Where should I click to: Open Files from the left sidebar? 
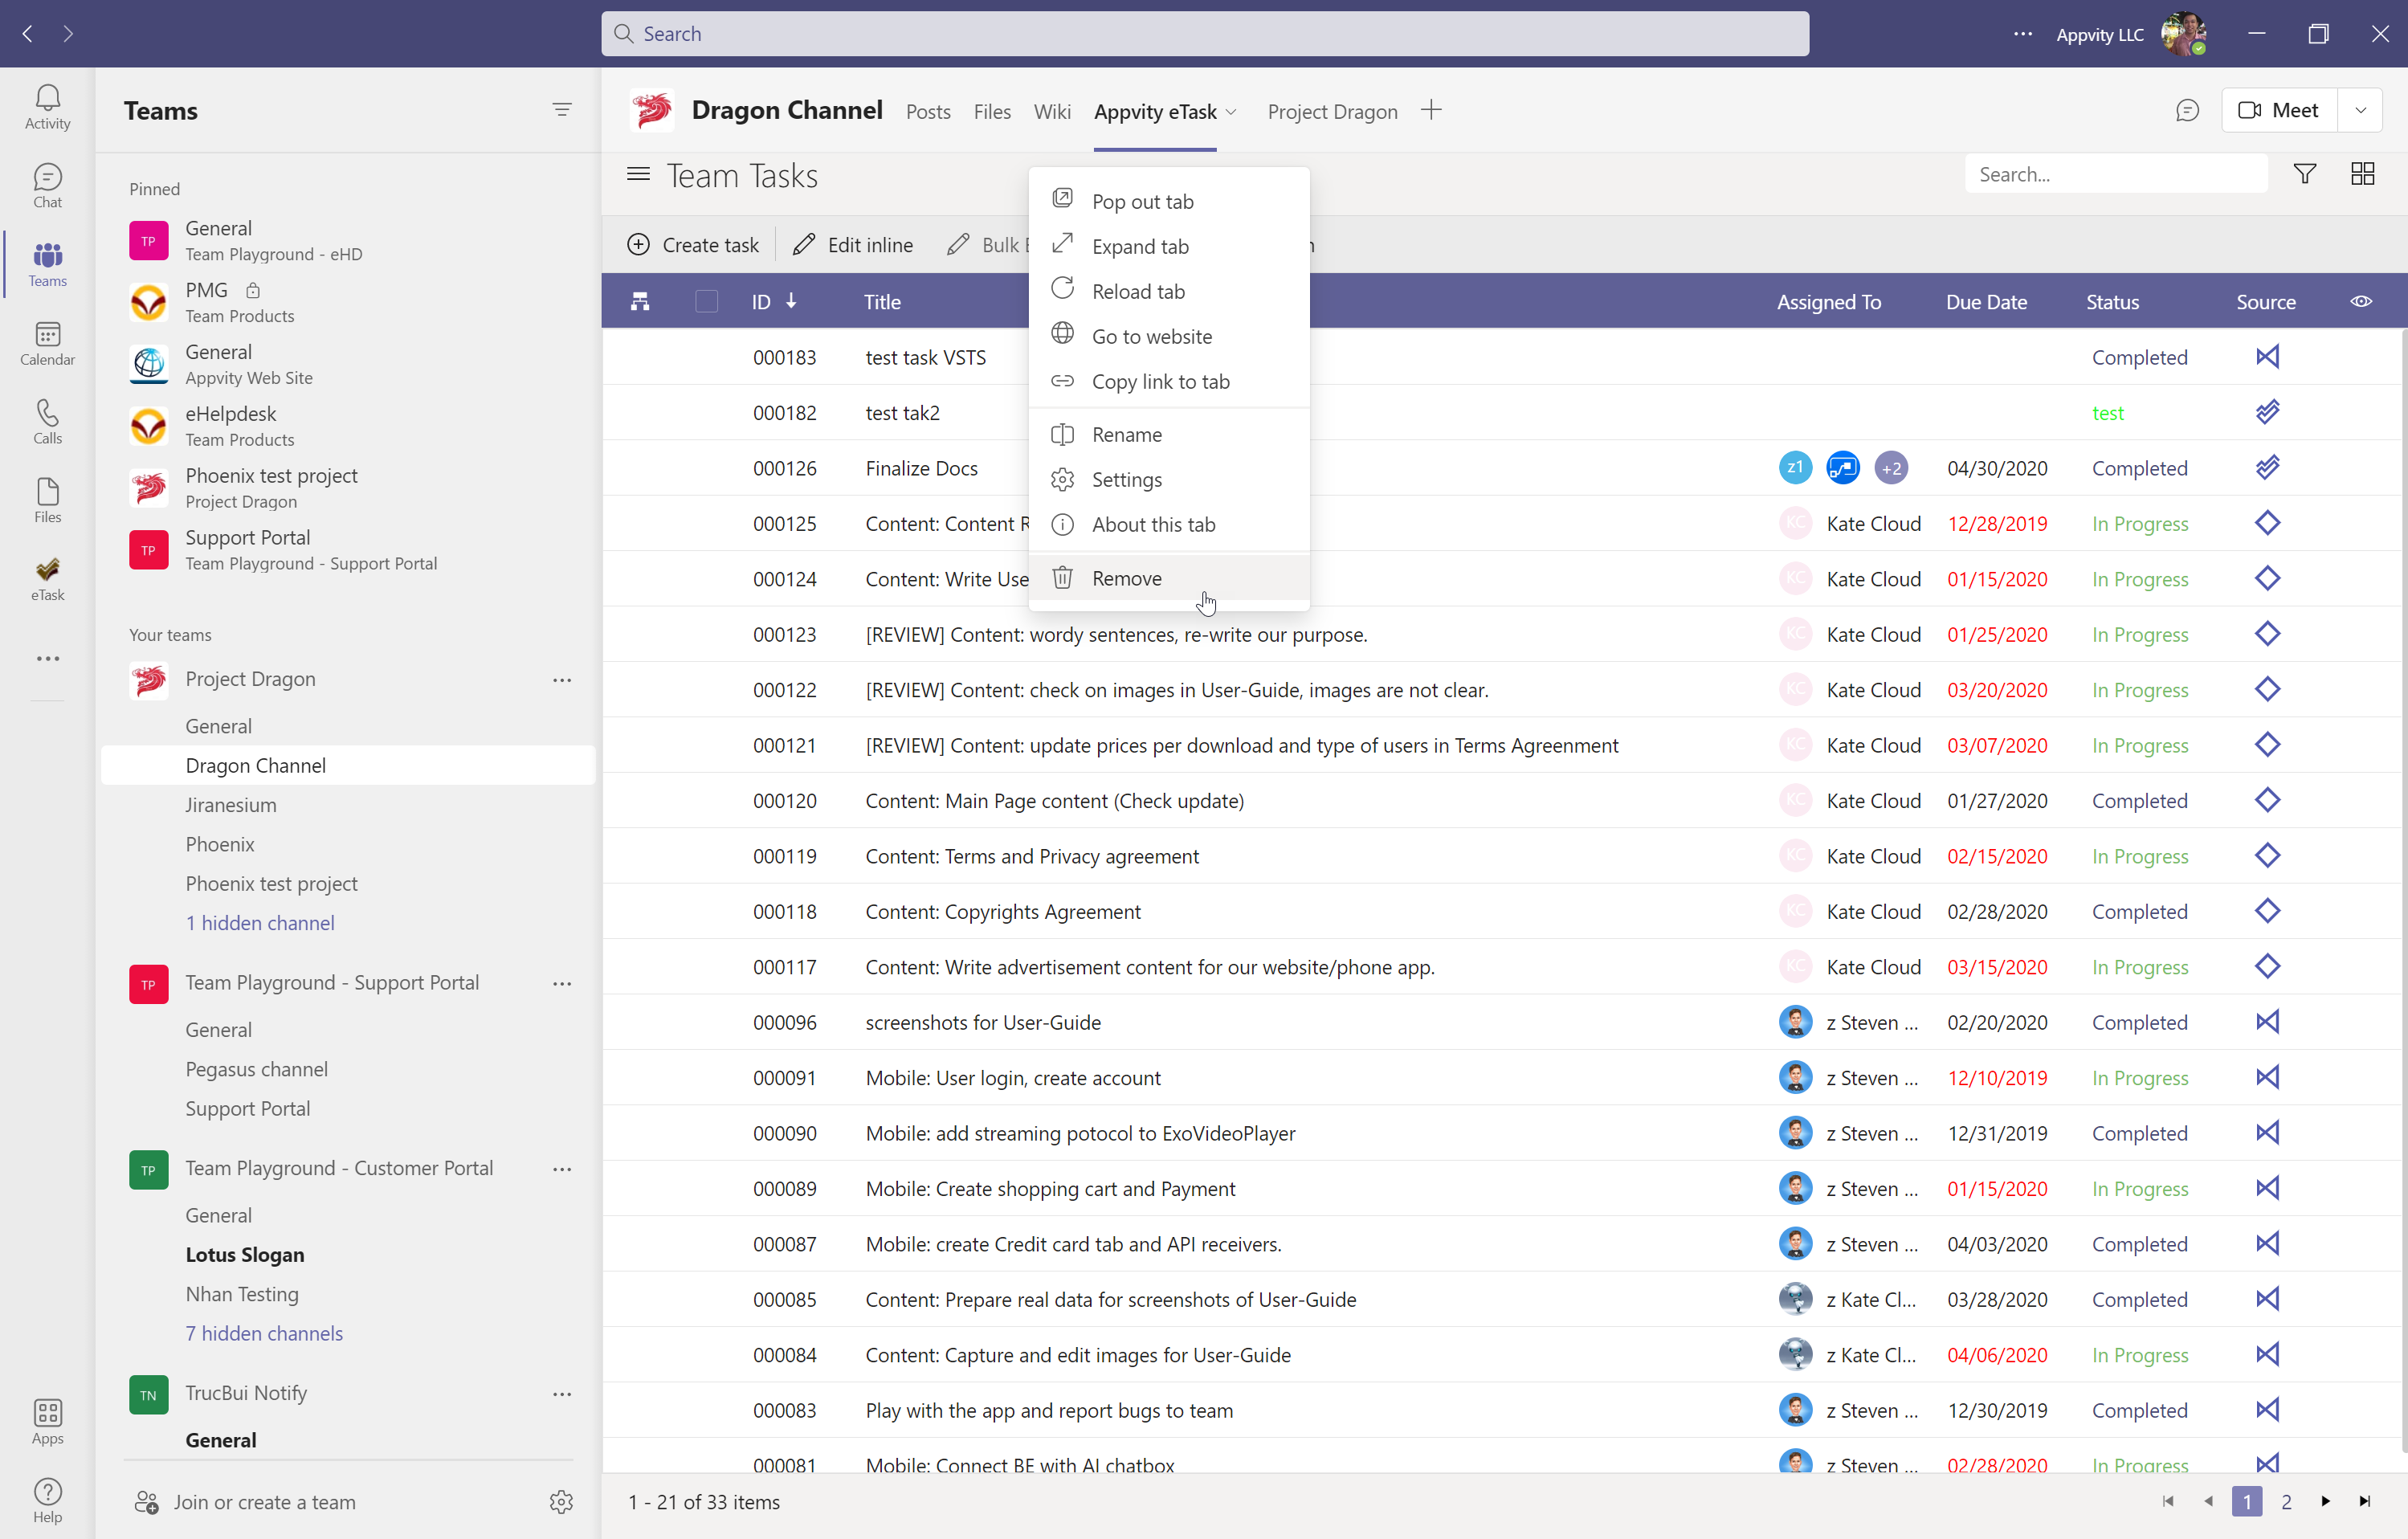click(x=47, y=499)
